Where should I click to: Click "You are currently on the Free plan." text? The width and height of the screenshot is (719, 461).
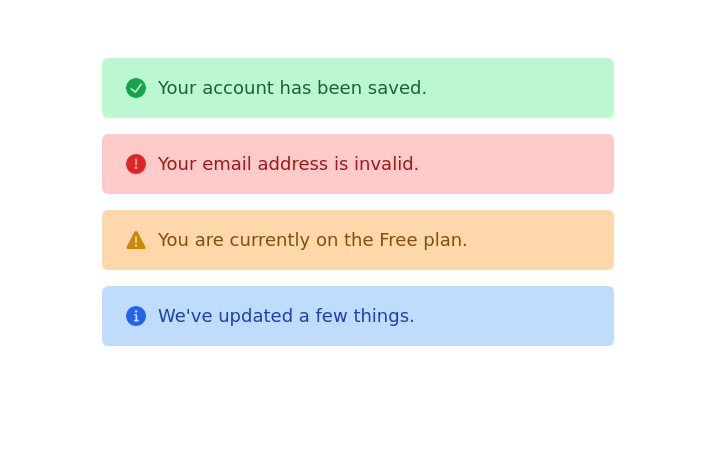(x=312, y=241)
